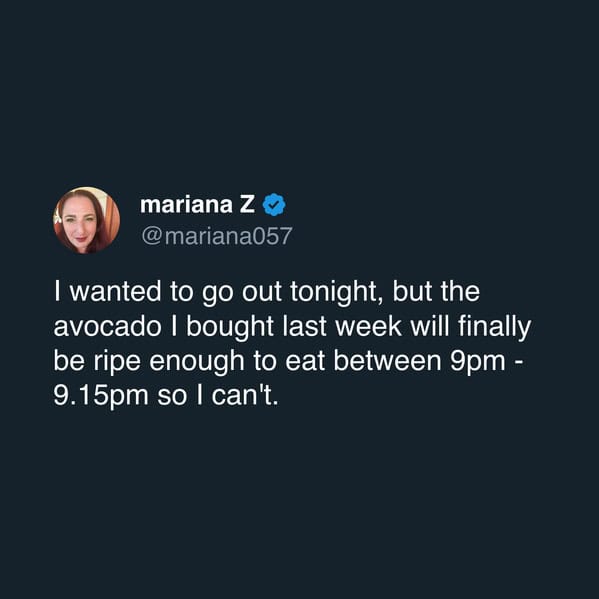Click the word enough in the tweet
Screen dimensions: 599x599
click(x=196, y=363)
